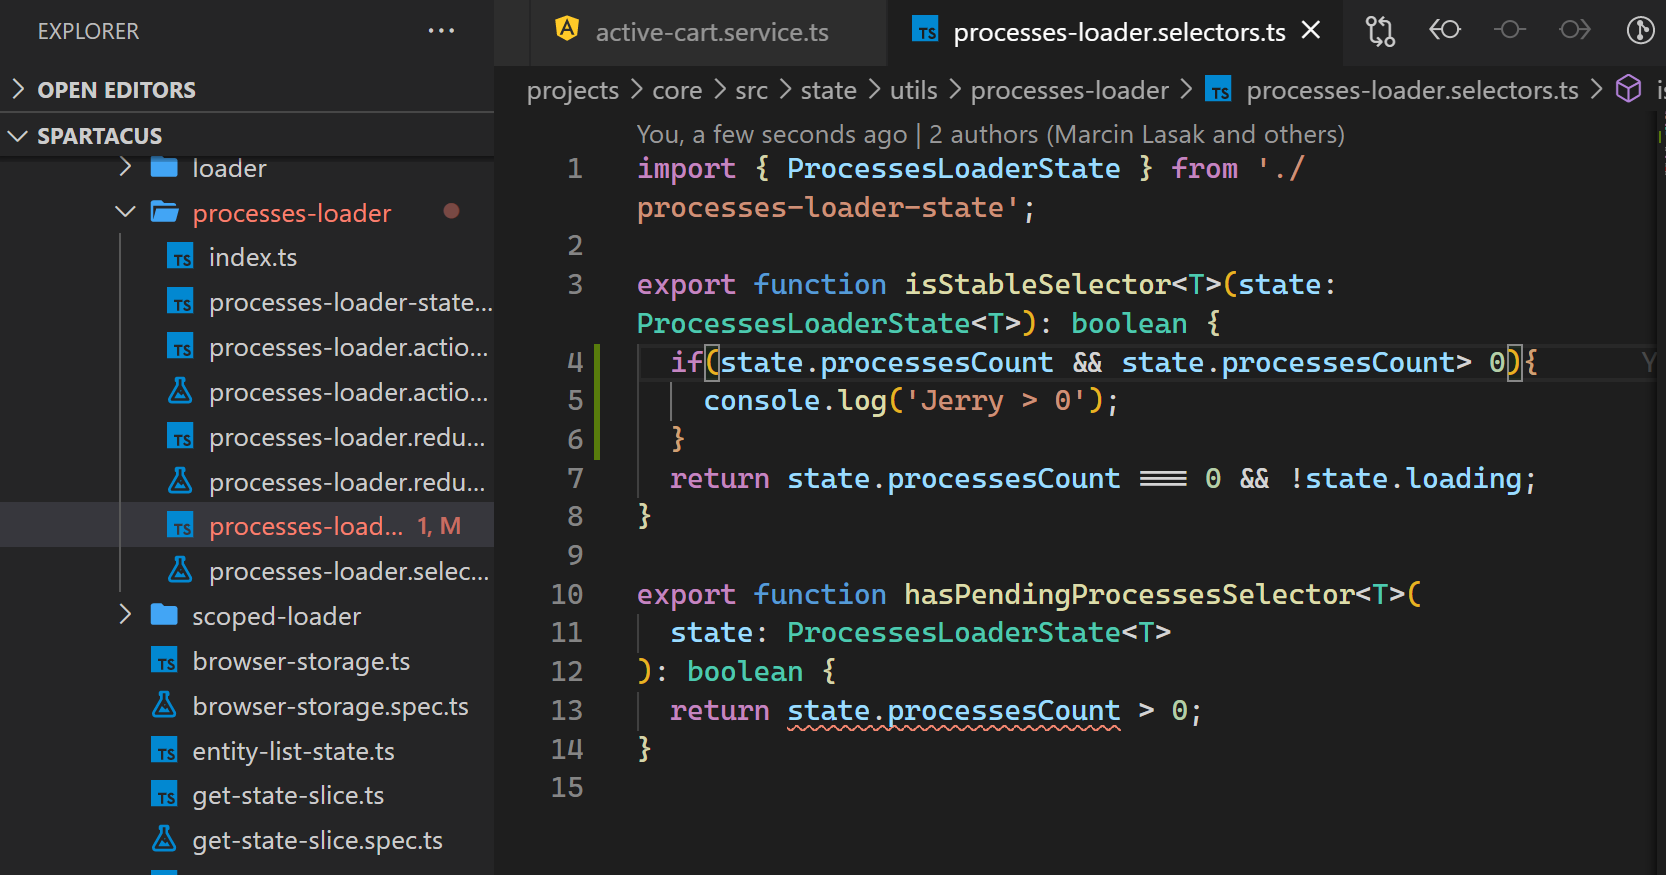Screen dimensions: 1666x875
Task: Click line number 13 in gutter
Action: pos(566,710)
